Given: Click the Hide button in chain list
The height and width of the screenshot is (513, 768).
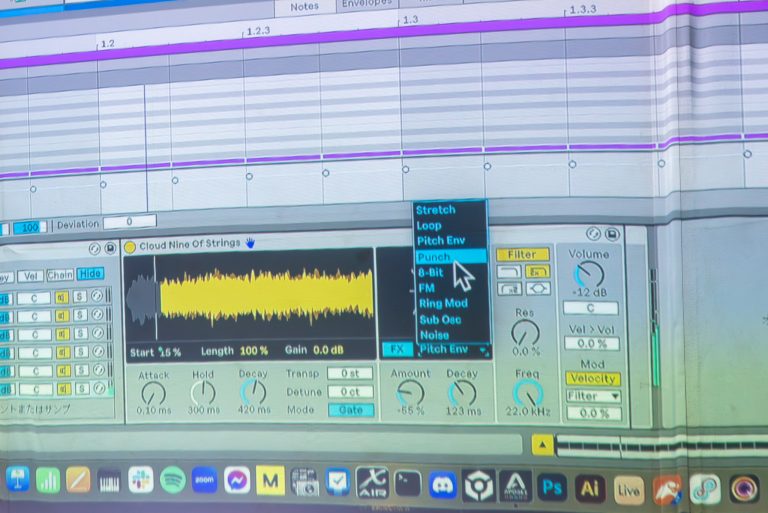Looking at the screenshot, I should tap(90, 274).
